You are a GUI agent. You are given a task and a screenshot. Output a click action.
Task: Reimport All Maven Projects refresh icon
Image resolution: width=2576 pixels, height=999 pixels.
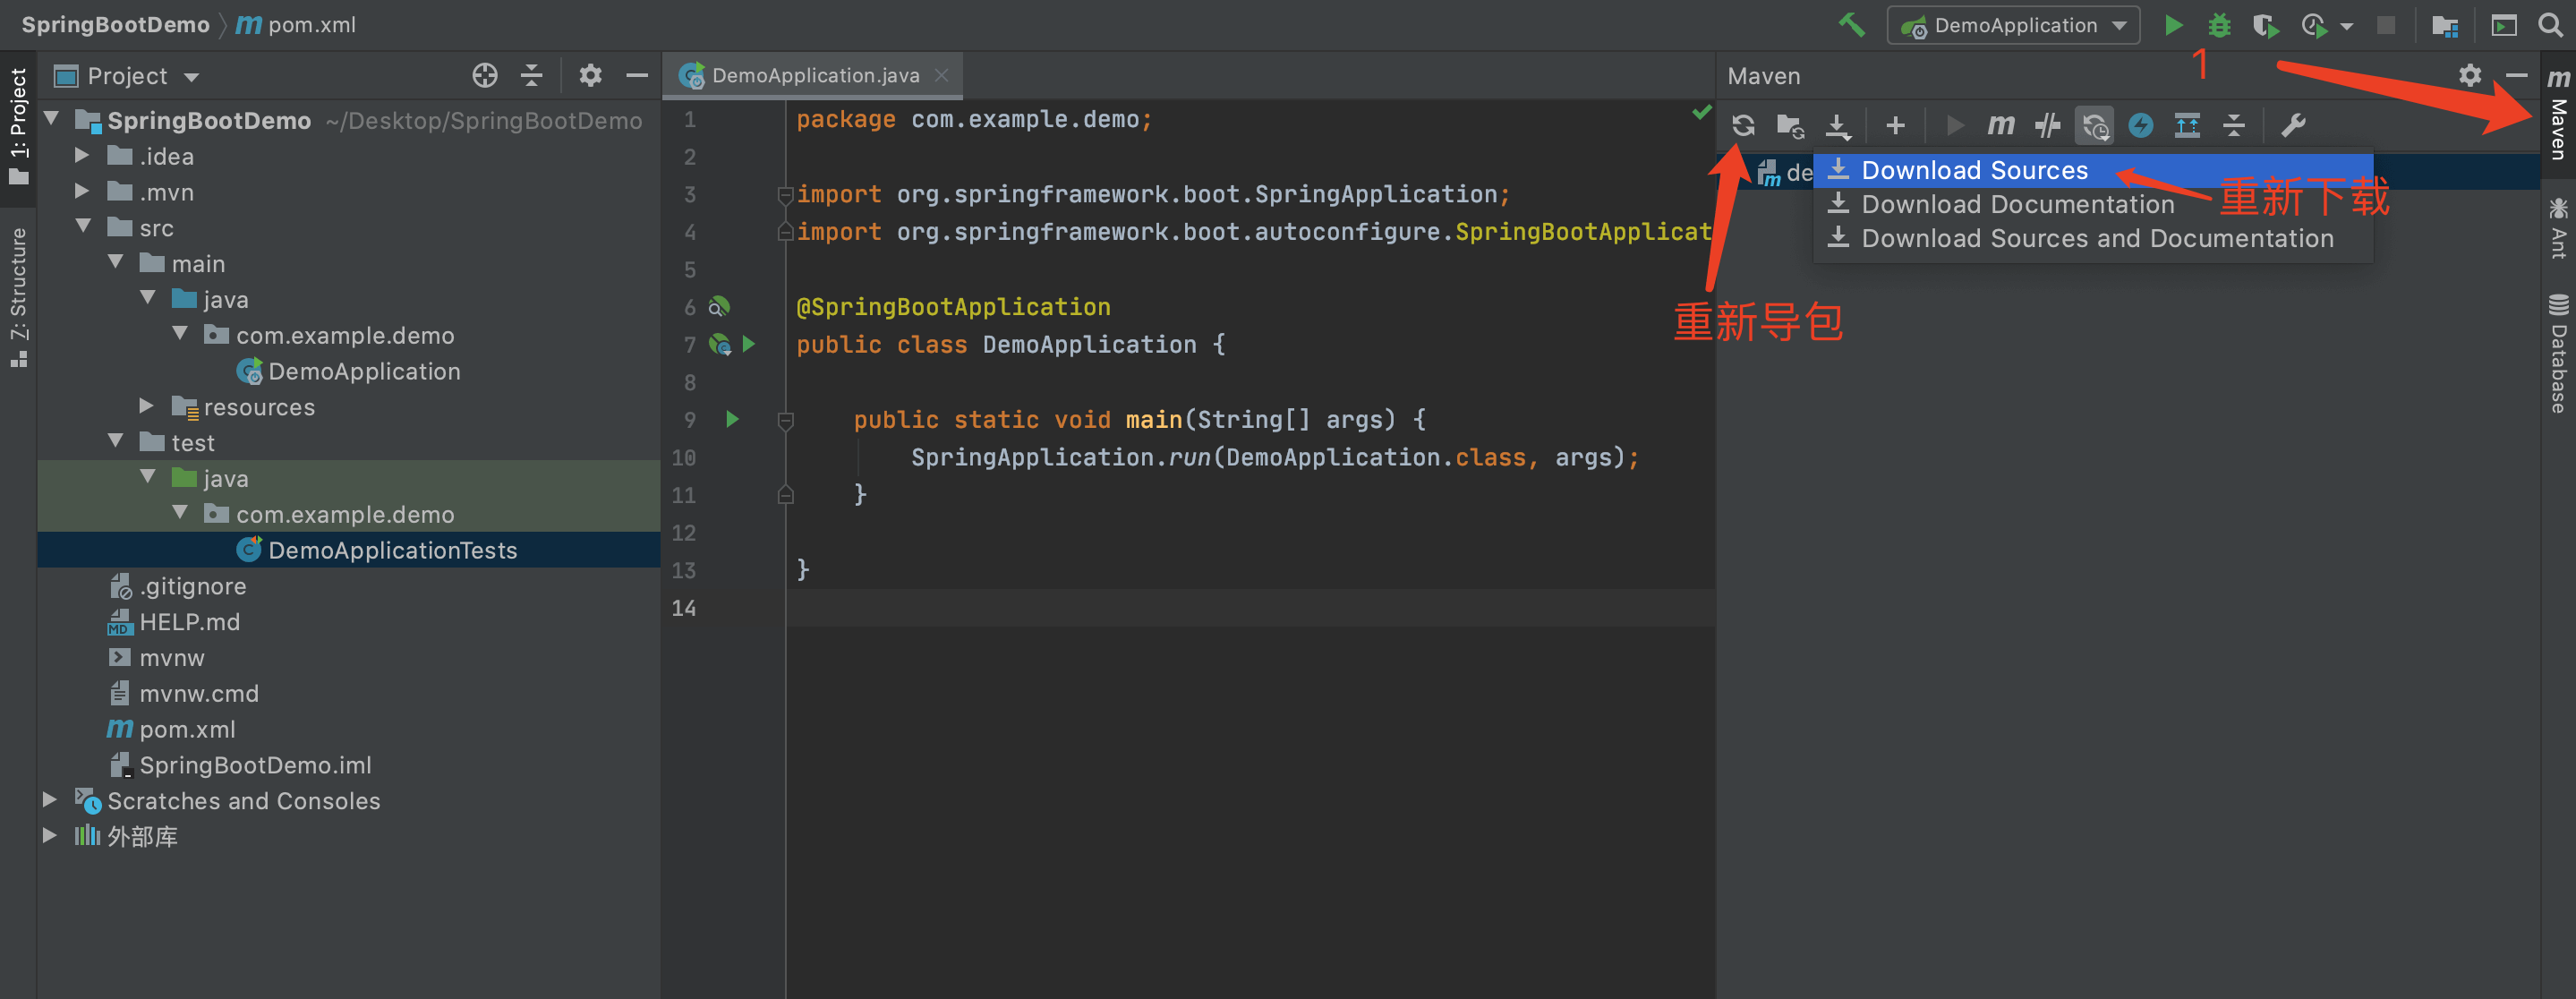tap(1743, 125)
